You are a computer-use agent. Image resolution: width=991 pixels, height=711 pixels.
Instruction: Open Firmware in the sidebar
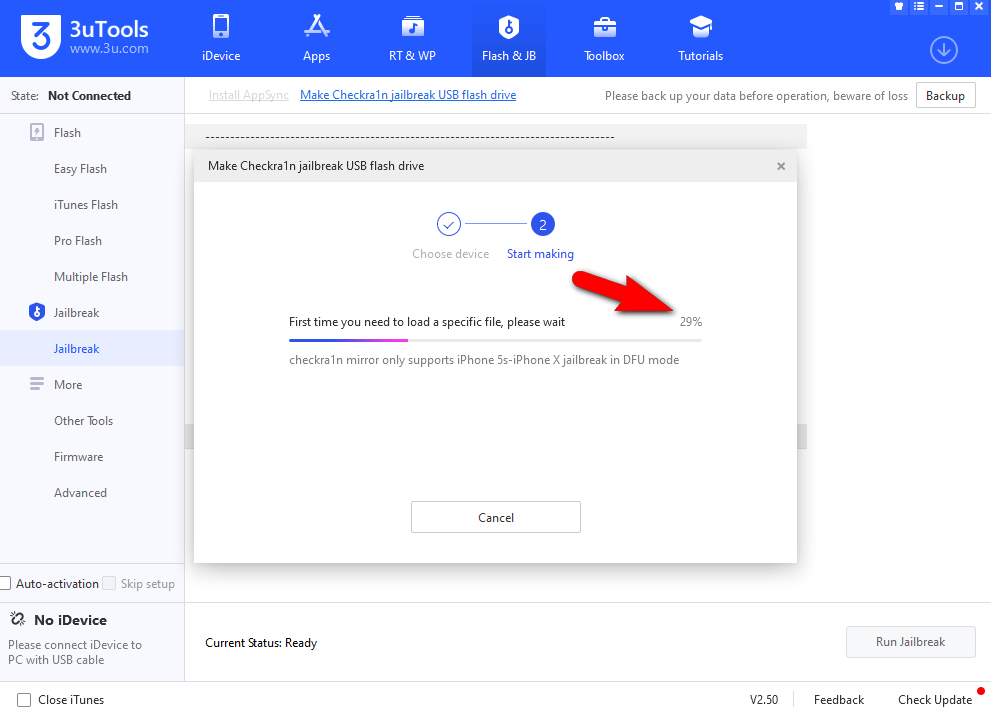point(78,457)
